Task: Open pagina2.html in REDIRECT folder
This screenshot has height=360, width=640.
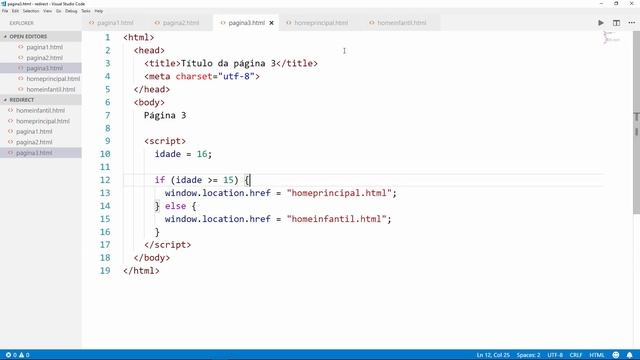Action: pos(34,142)
